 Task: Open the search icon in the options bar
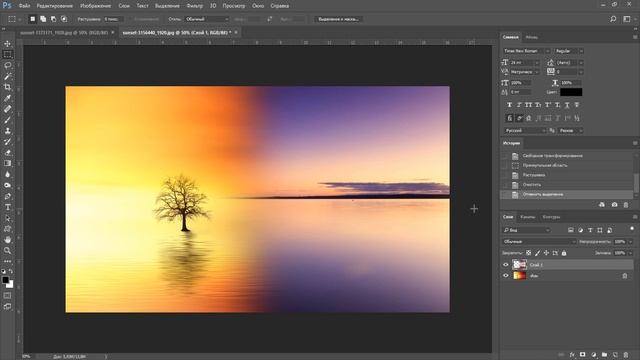coord(613,19)
